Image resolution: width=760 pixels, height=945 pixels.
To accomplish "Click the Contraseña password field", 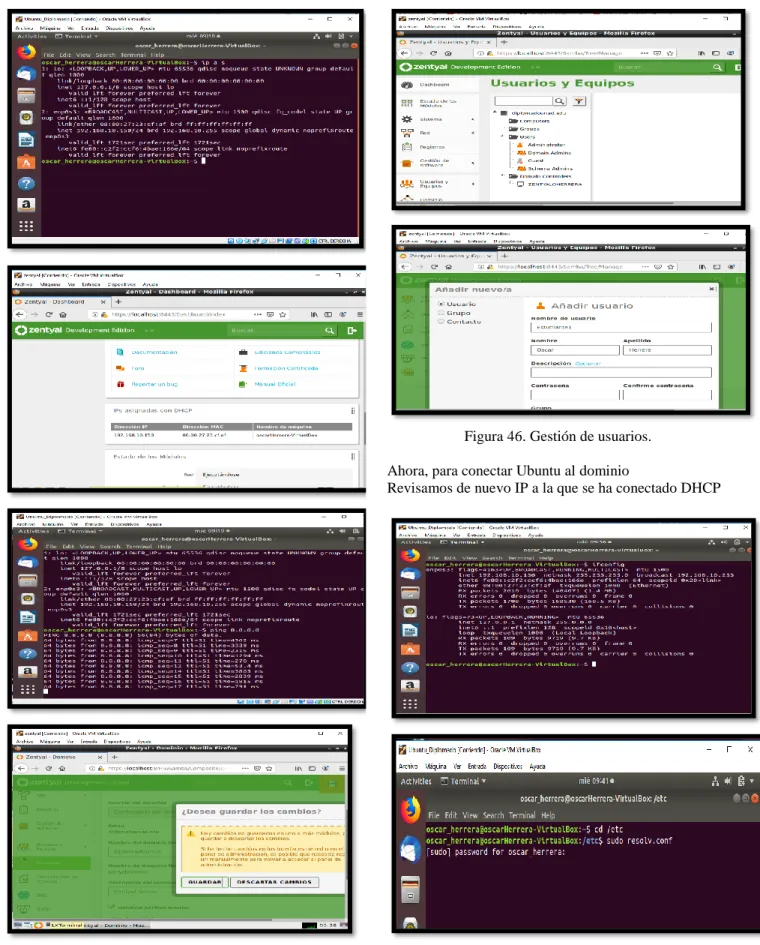I will [x=574, y=395].
